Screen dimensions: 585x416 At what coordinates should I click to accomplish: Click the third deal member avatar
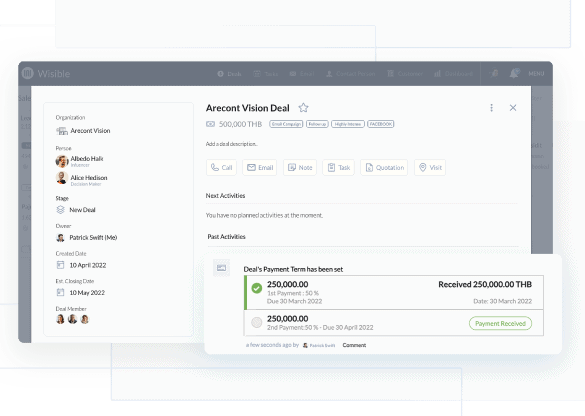[85, 319]
